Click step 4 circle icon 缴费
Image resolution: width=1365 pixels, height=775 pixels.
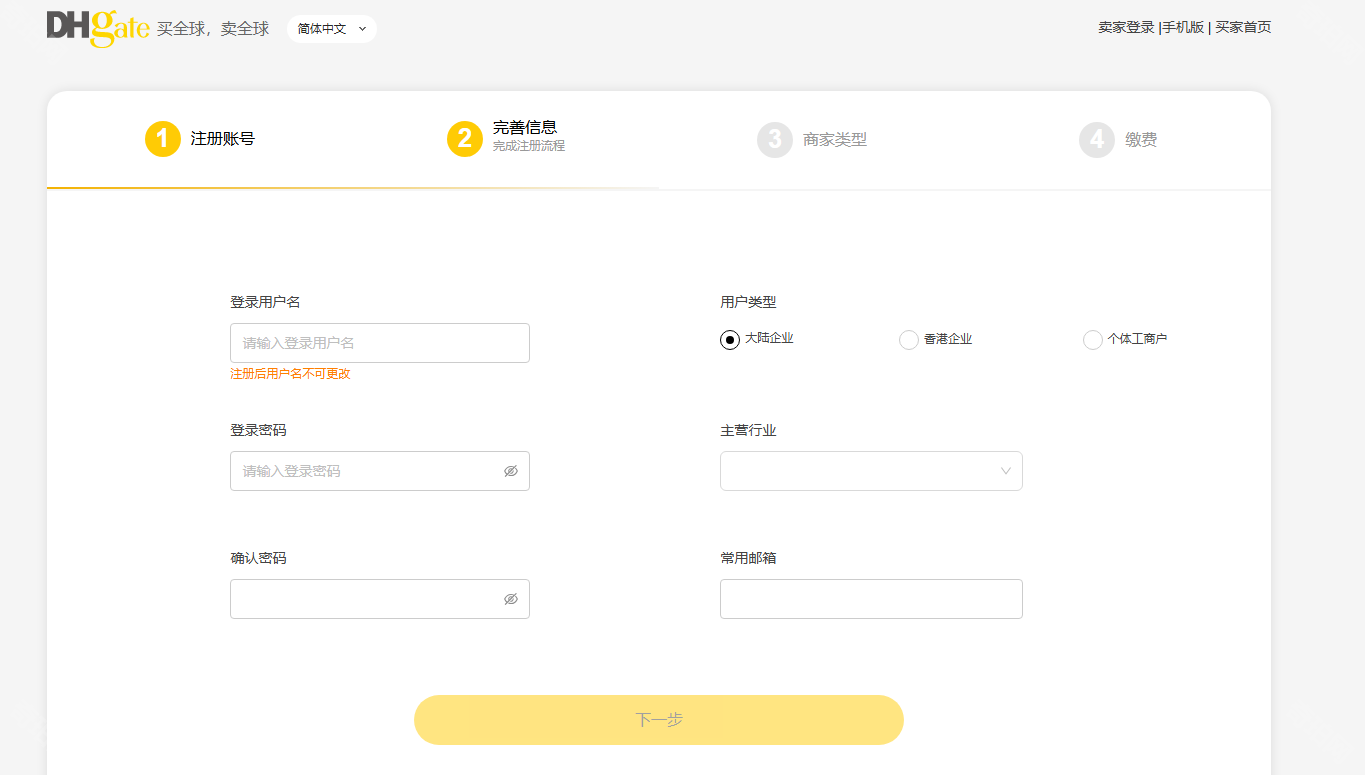[1097, 139]
